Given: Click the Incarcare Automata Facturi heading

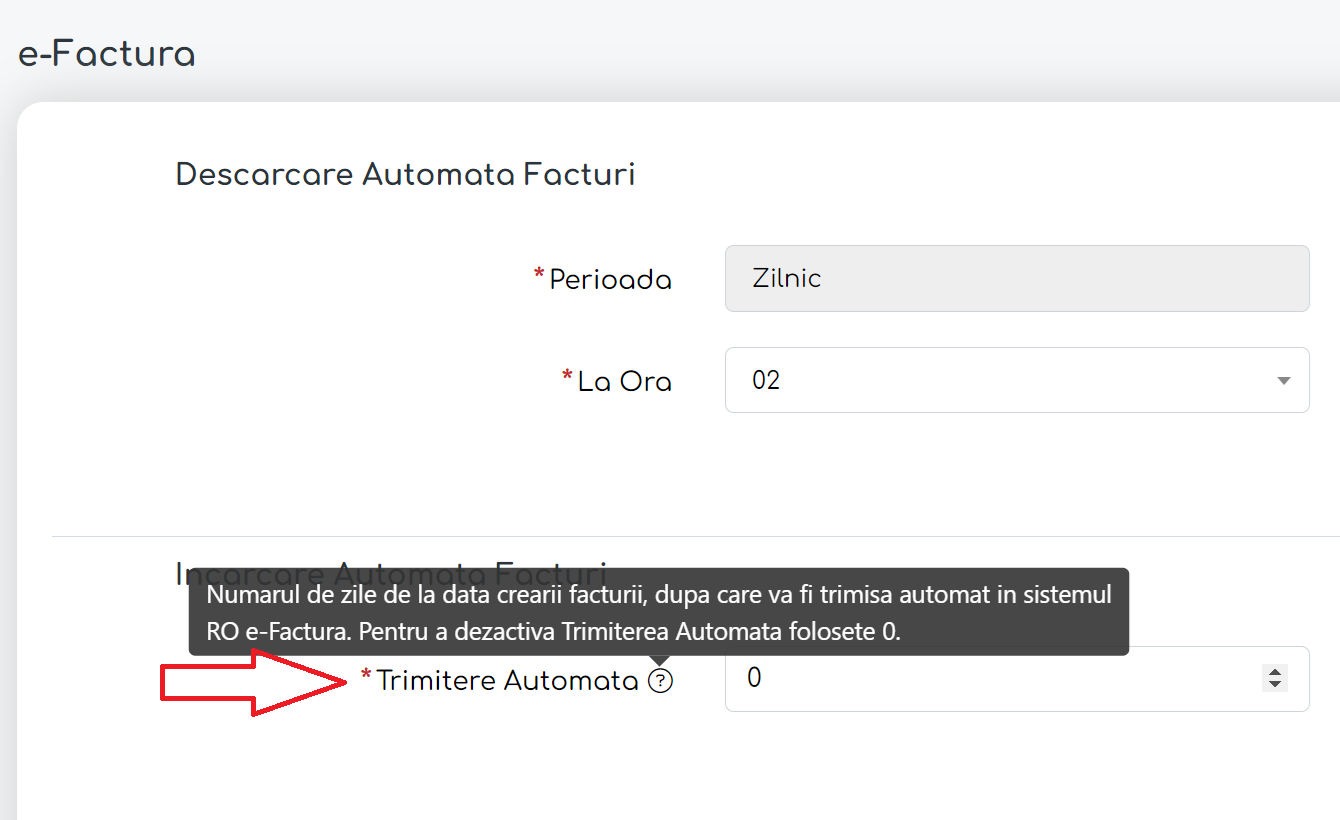Looking at the screenshot, I should [391, 574].
